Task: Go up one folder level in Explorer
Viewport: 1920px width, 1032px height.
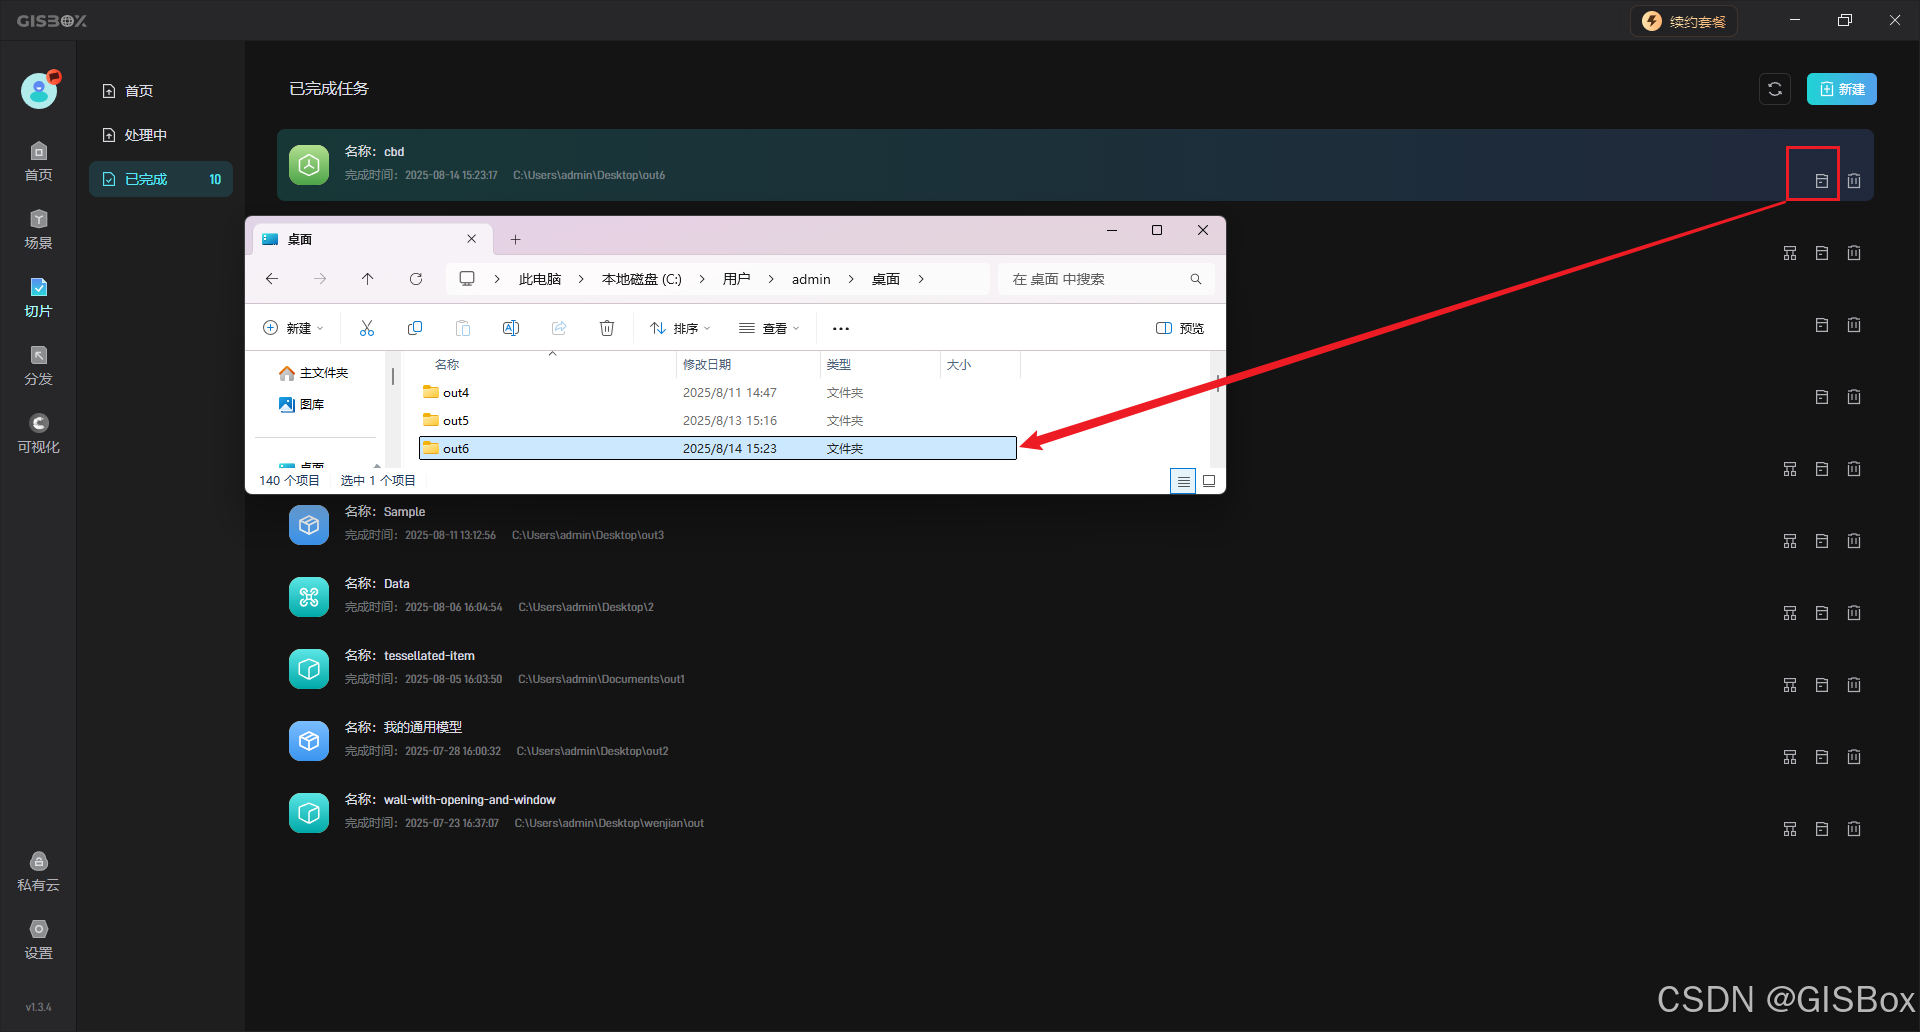Action: 368,279
